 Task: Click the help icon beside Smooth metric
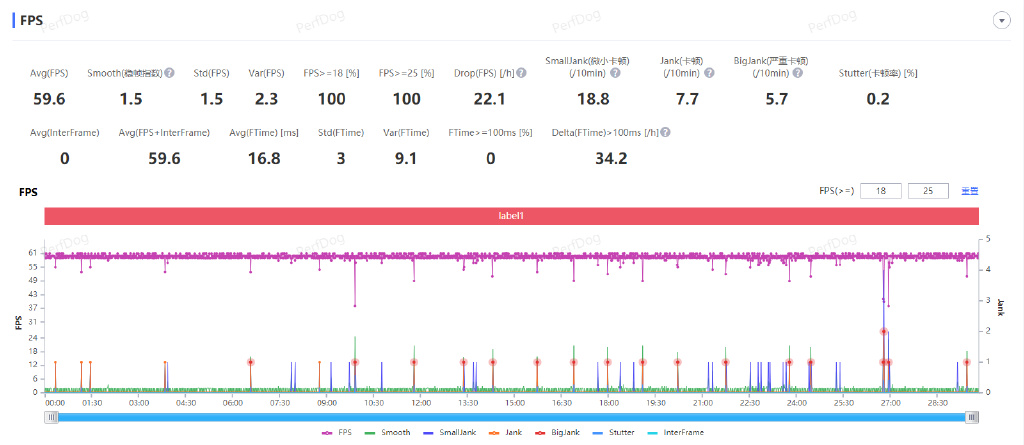pos(169,73)
